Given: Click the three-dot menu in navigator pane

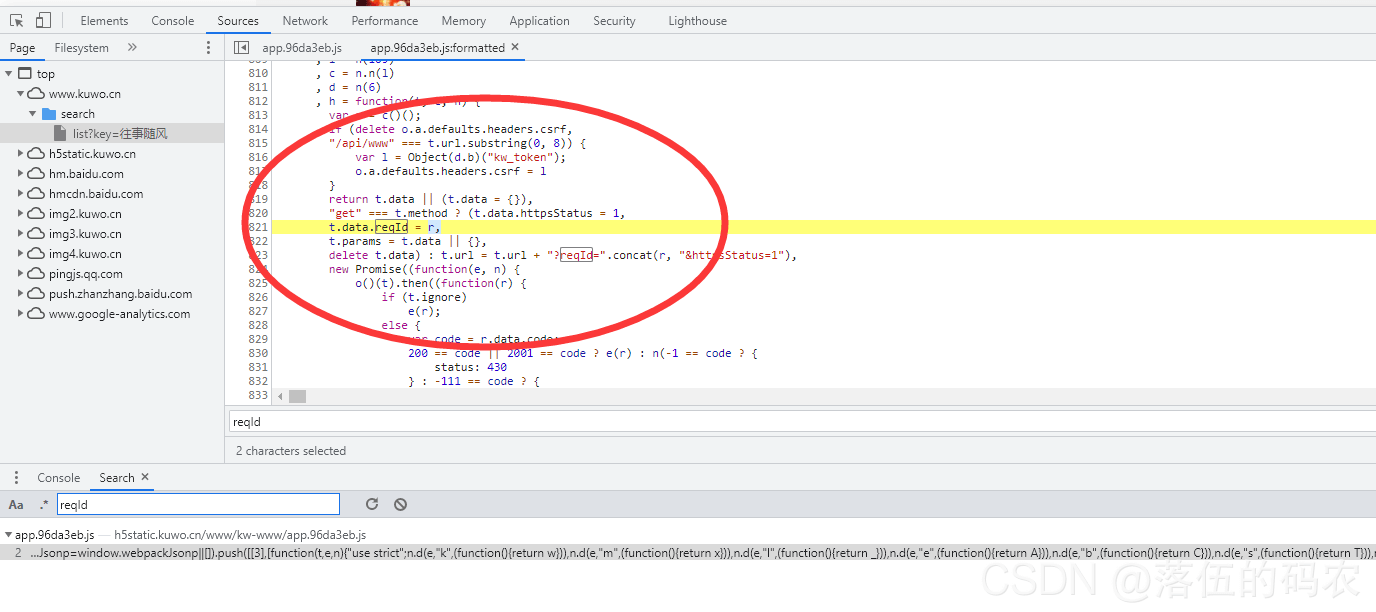Looking at the screenshot, I should point(208,47).
